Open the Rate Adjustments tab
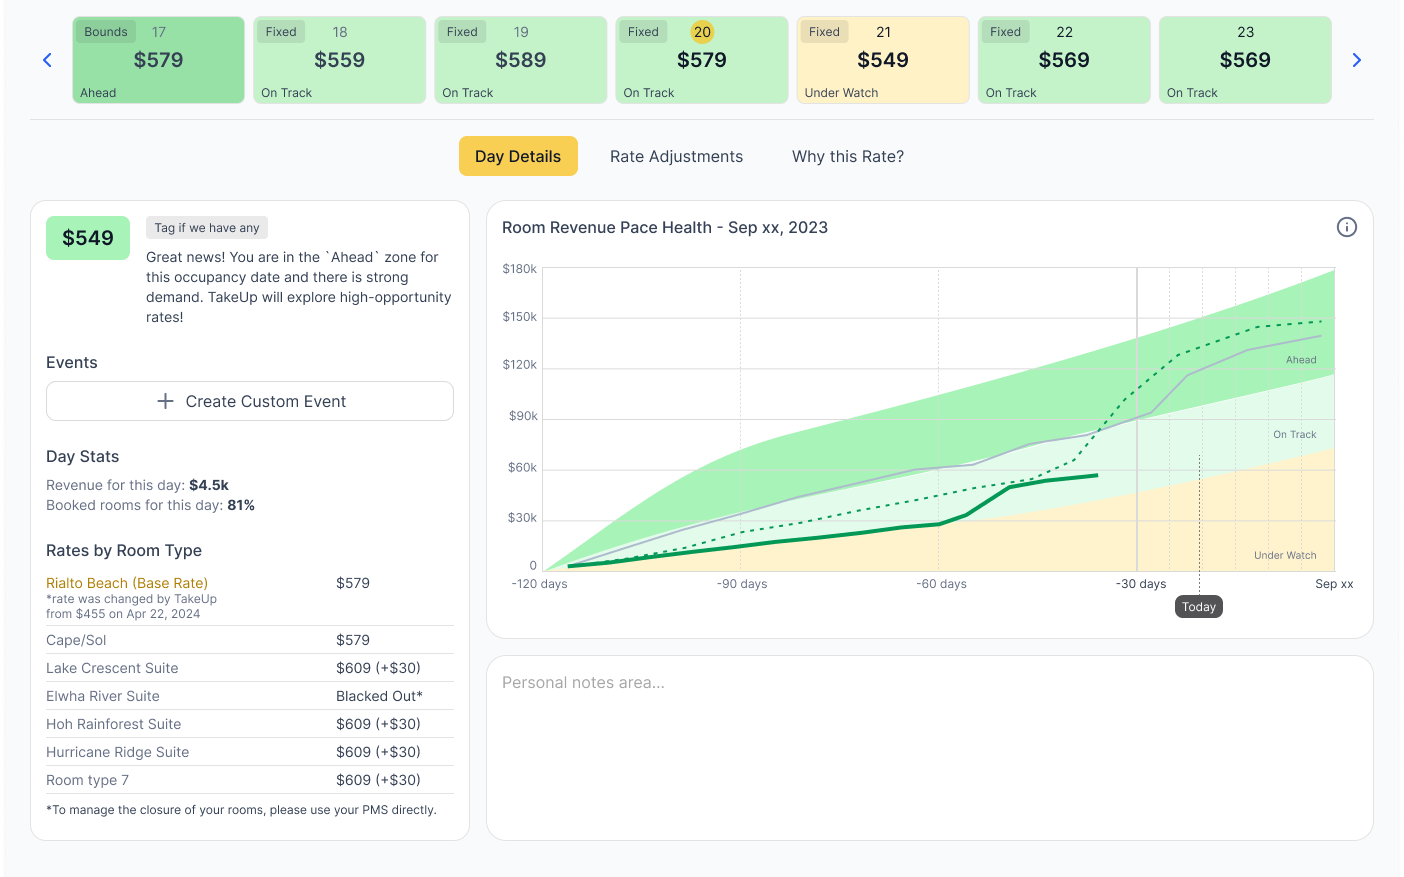Screen dimensions: 1404x877 [676, 156]
